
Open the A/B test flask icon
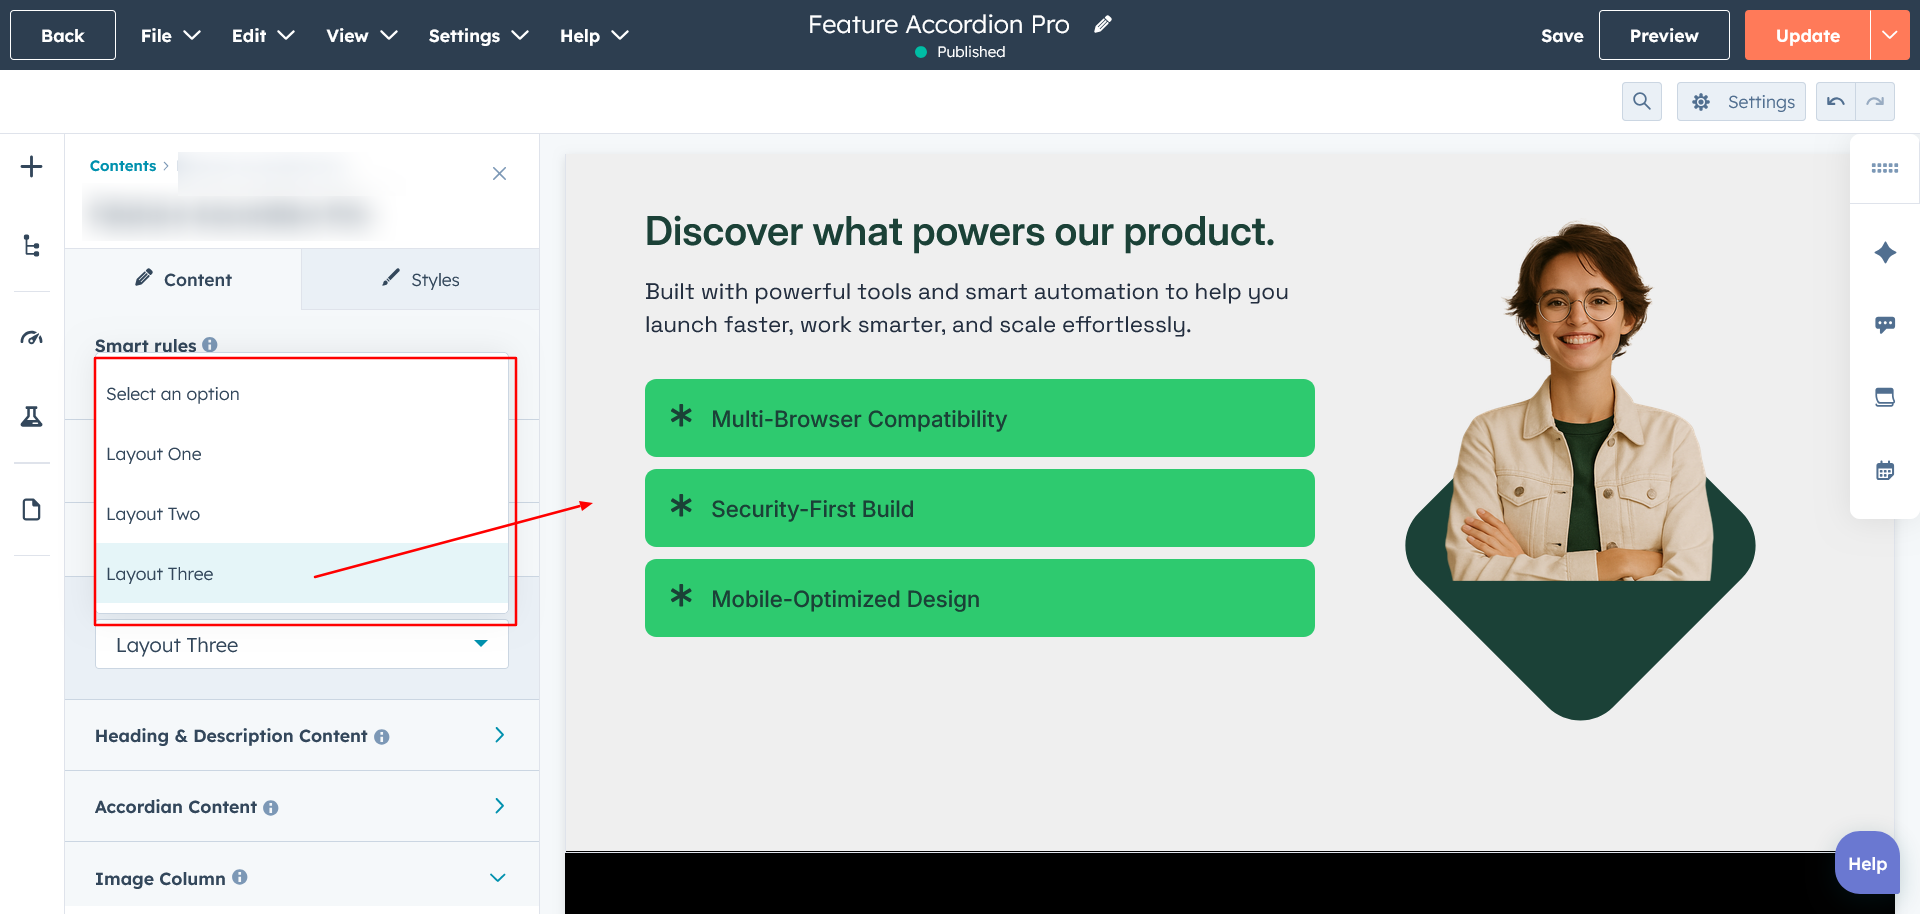pos(32,417)
